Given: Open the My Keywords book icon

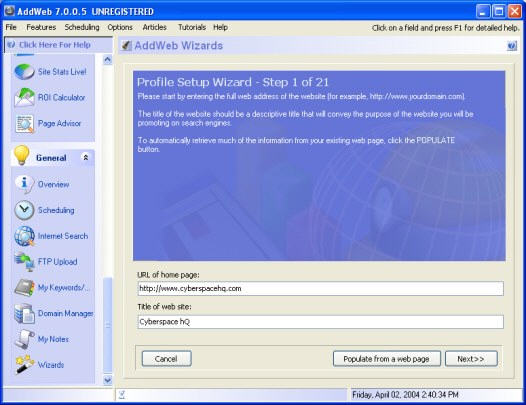Looking at the screenshot, I should pyautogui.click(x=24, y=288).
